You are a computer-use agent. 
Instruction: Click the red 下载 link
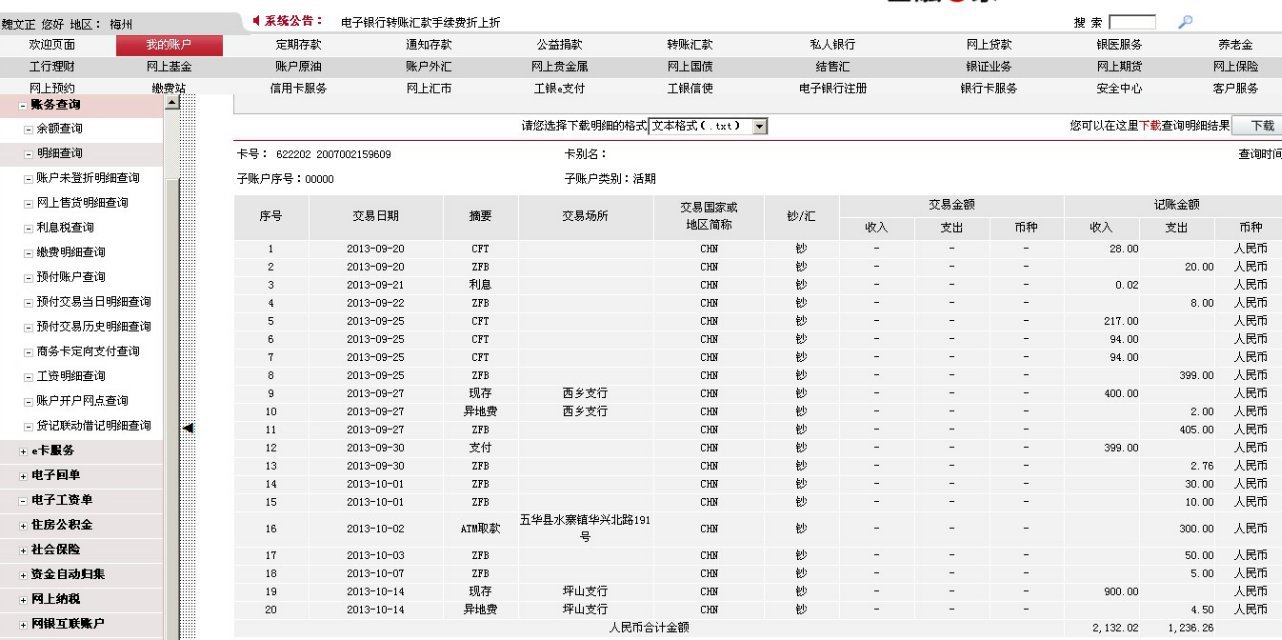coord(1150,126)
